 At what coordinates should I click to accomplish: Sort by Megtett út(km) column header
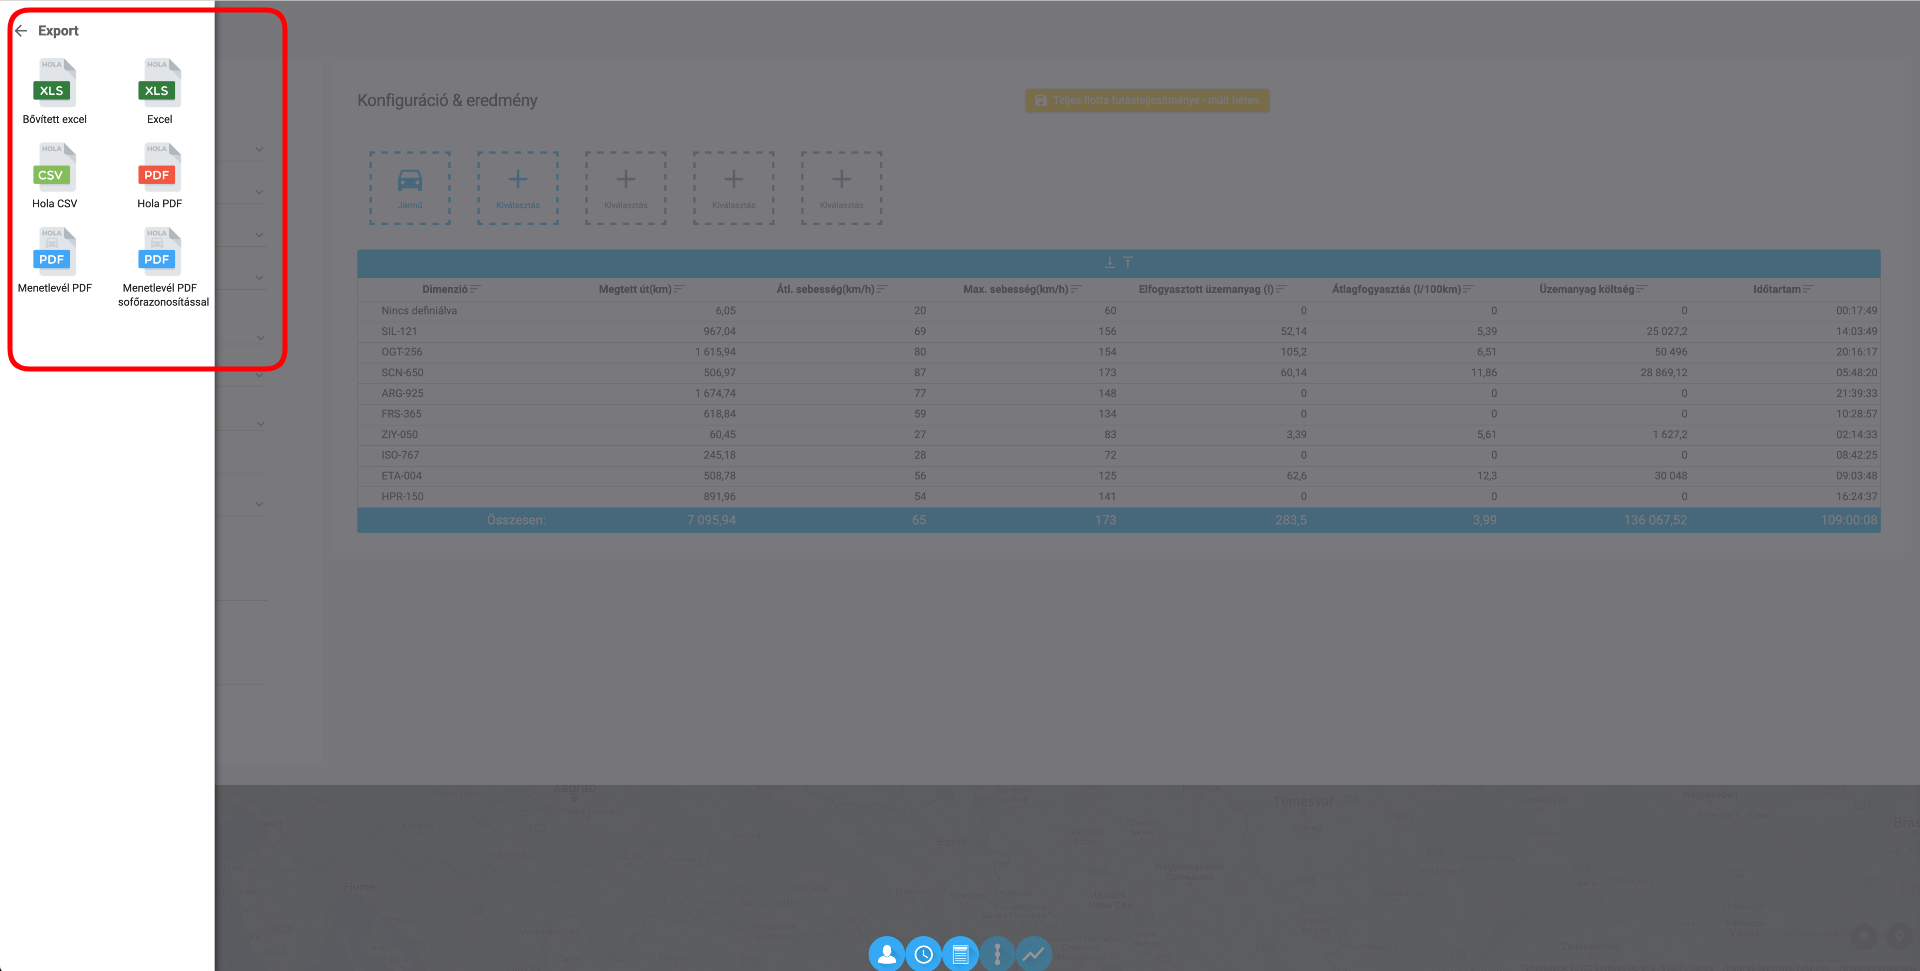[636, 289]
